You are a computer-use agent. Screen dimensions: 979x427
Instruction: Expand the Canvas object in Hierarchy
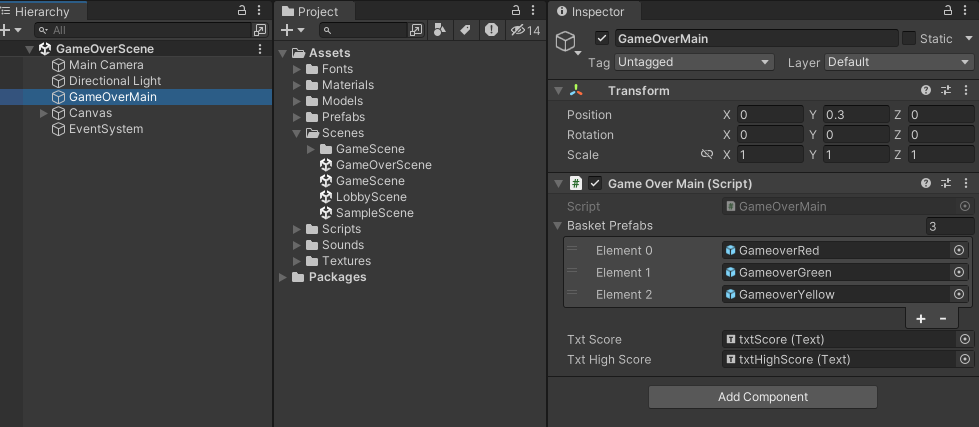coord(43,113)
